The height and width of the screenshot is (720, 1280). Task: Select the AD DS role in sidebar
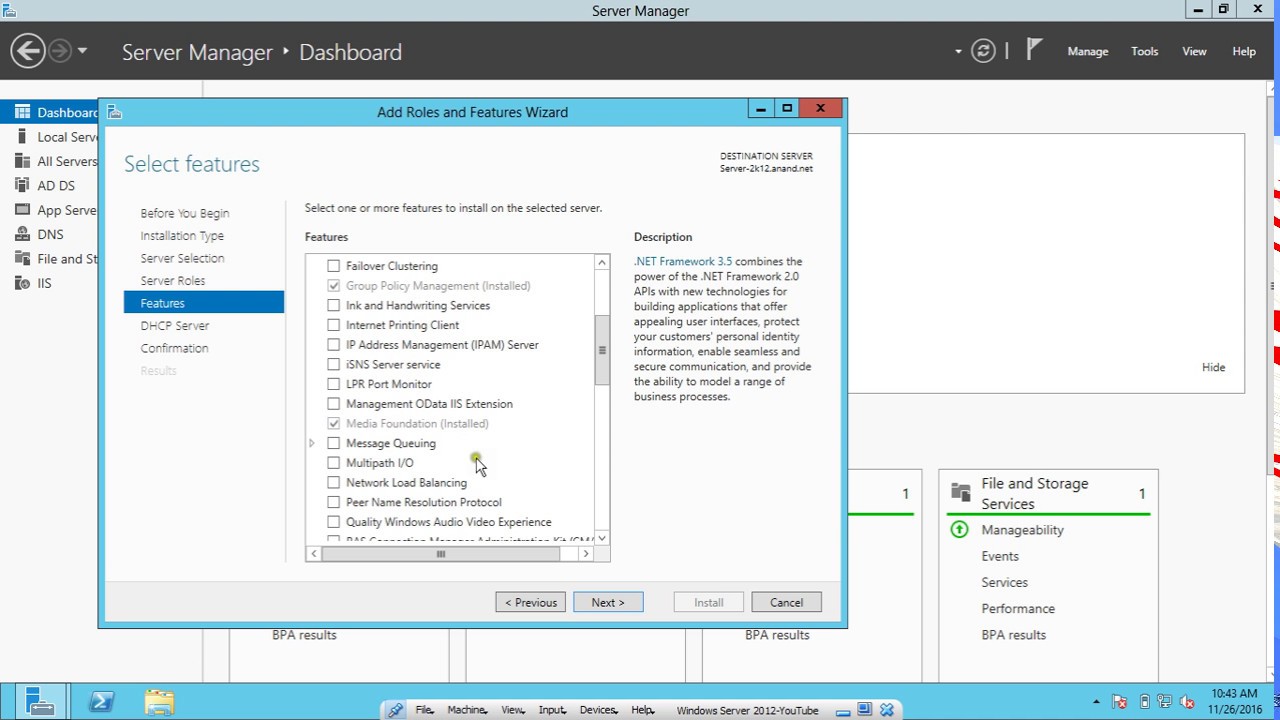55,186
